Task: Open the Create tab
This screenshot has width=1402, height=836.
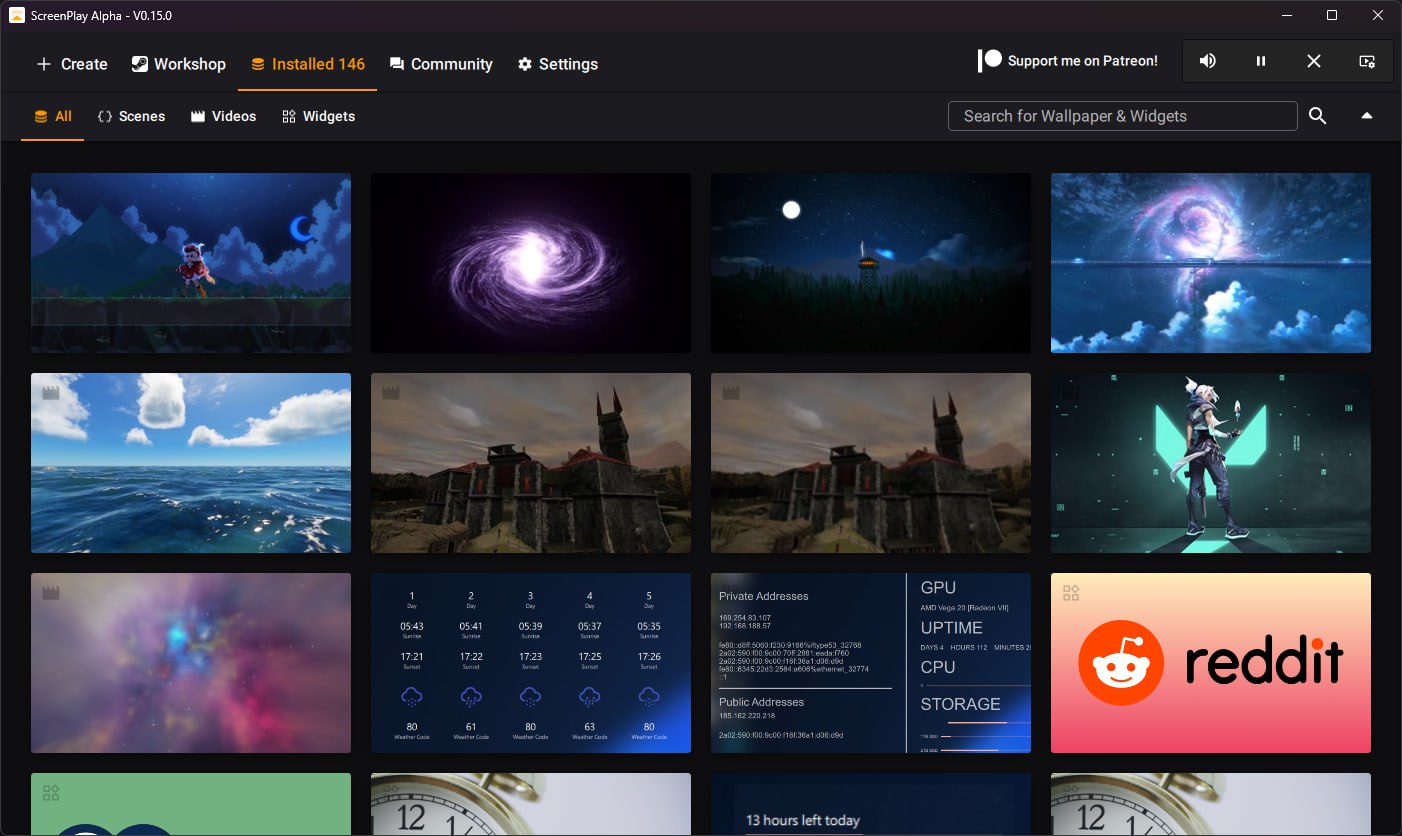Action: (x=72, y=64)
